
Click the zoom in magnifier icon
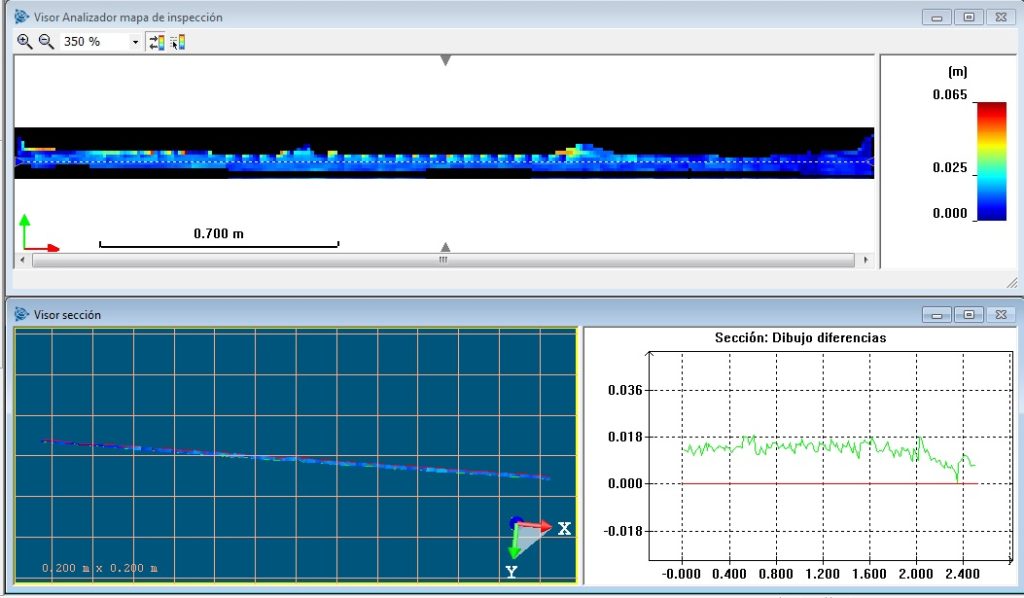(25, 42)
